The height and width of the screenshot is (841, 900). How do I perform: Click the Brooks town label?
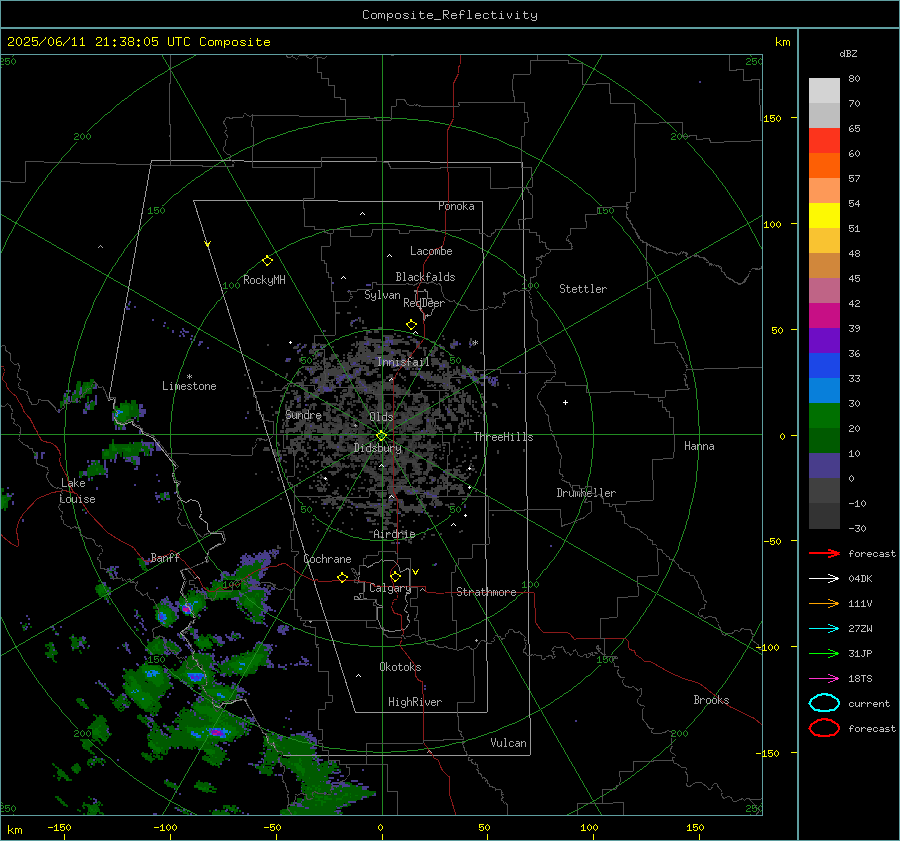711,700
